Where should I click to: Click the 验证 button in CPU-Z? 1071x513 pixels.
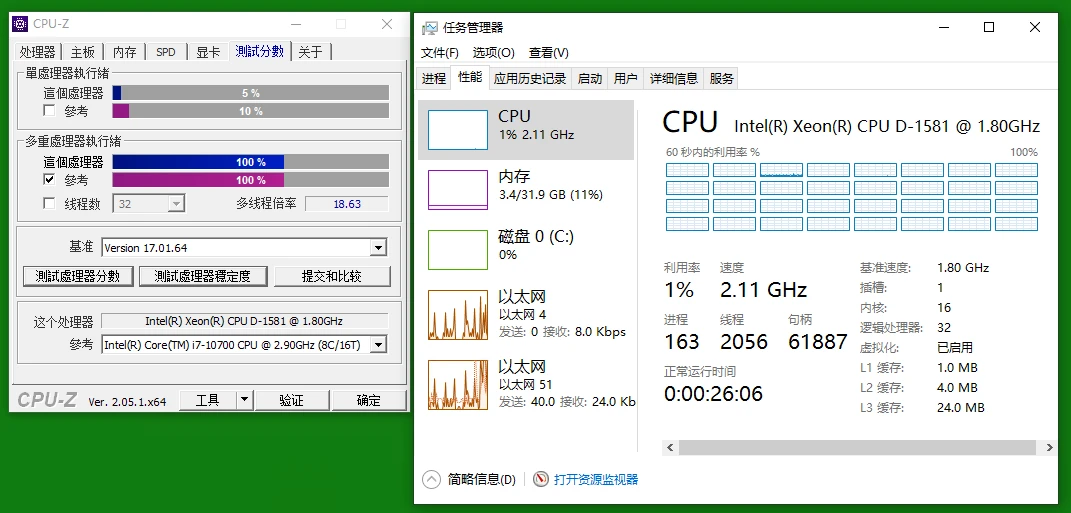[291, 400]
